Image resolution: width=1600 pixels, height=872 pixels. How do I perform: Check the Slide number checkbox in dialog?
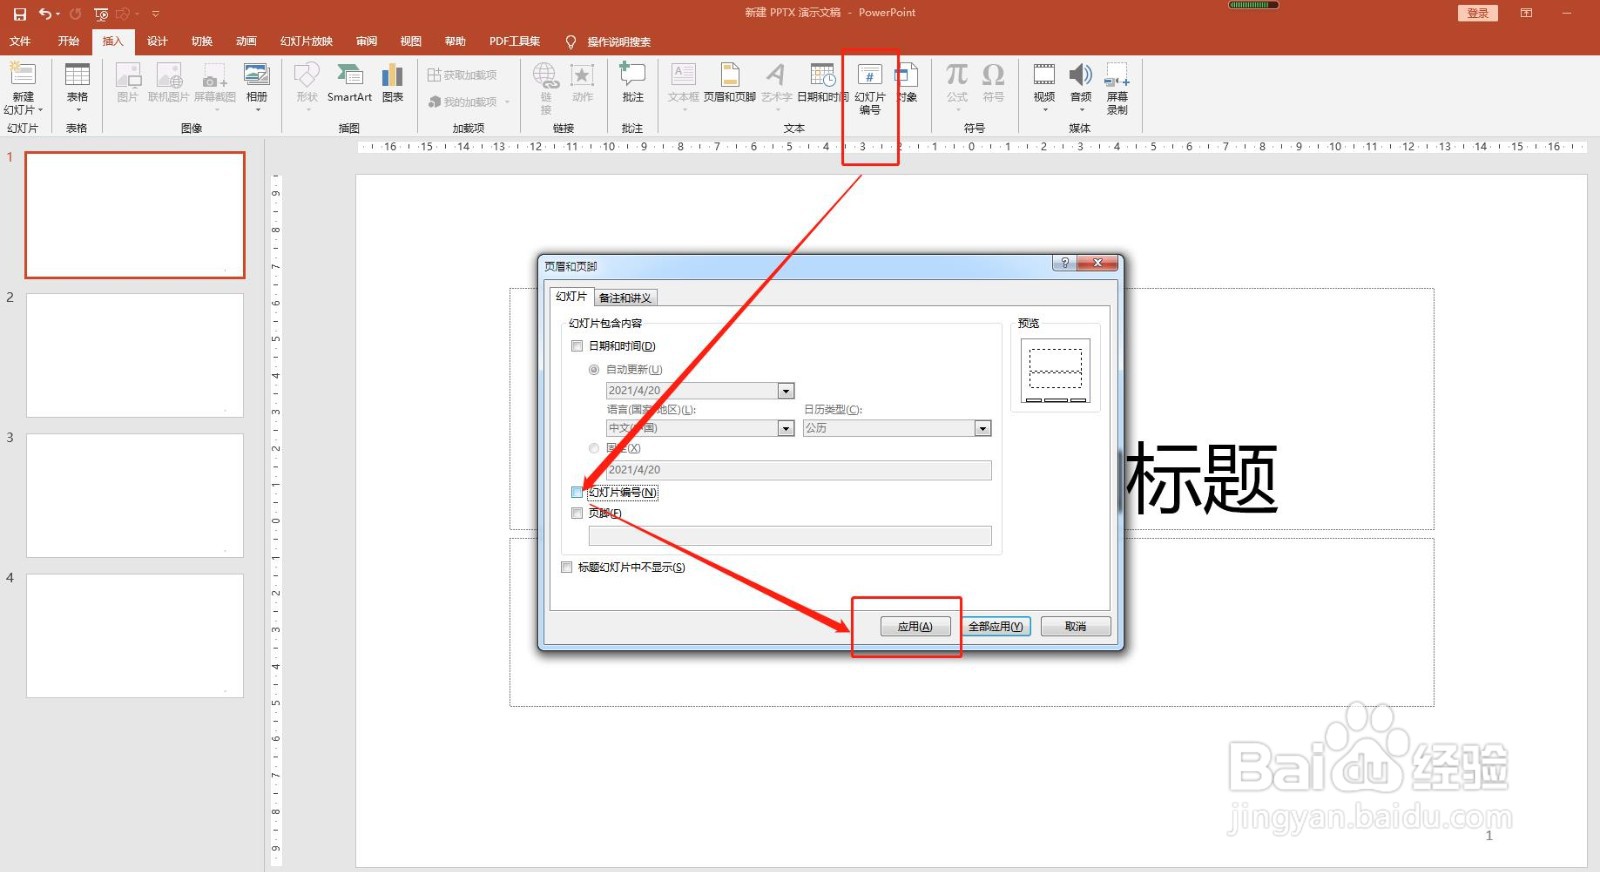point(577,492)
